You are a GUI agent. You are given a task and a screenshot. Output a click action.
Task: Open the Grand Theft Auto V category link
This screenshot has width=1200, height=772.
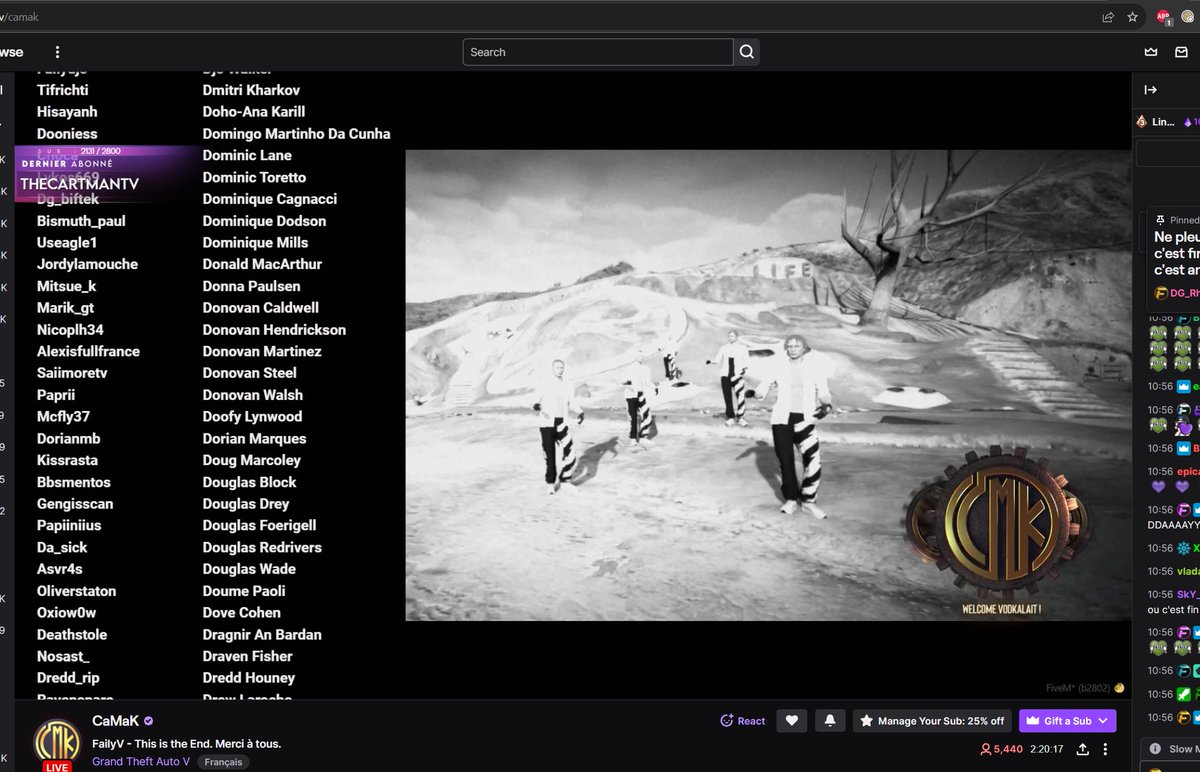141,761
